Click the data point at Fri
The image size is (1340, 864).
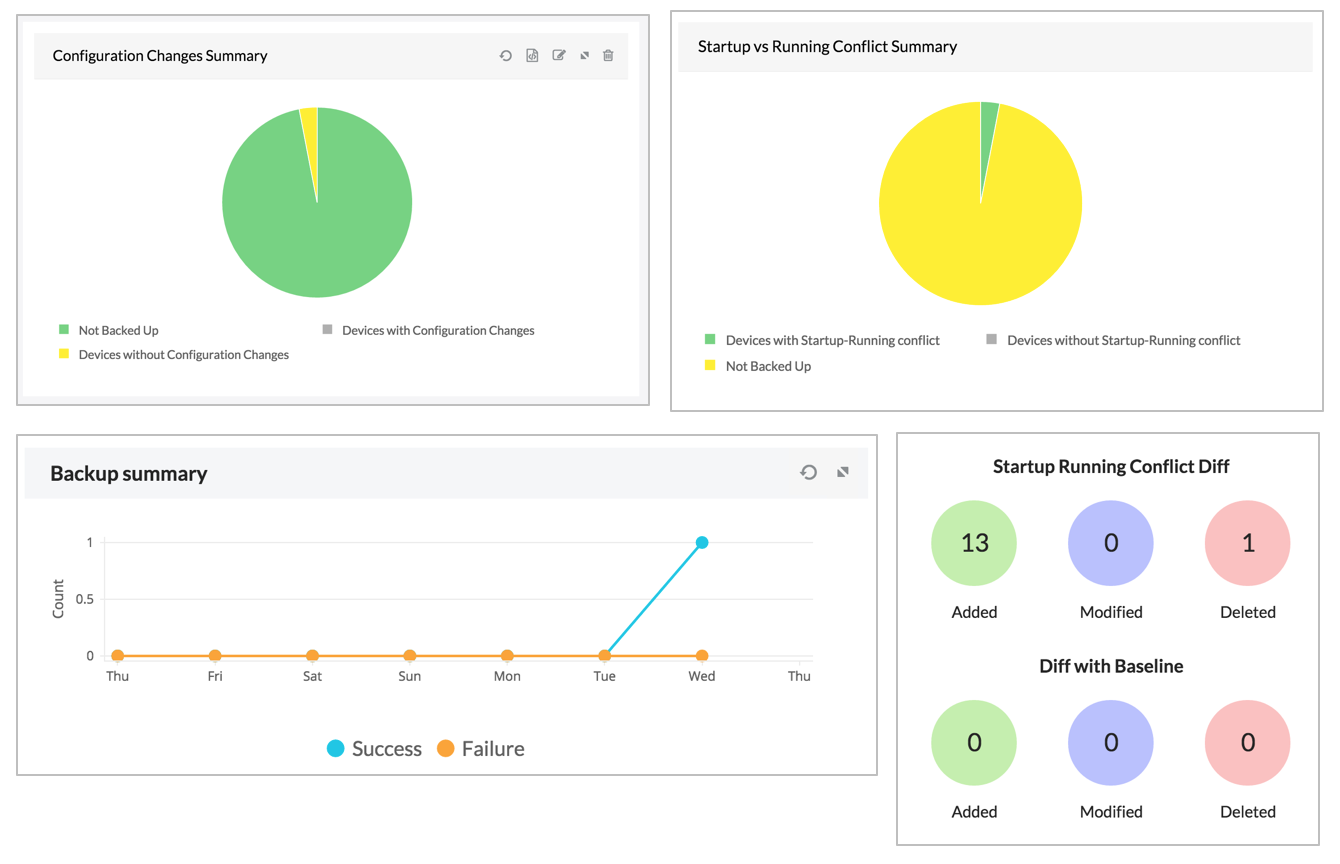pos(215,656)
